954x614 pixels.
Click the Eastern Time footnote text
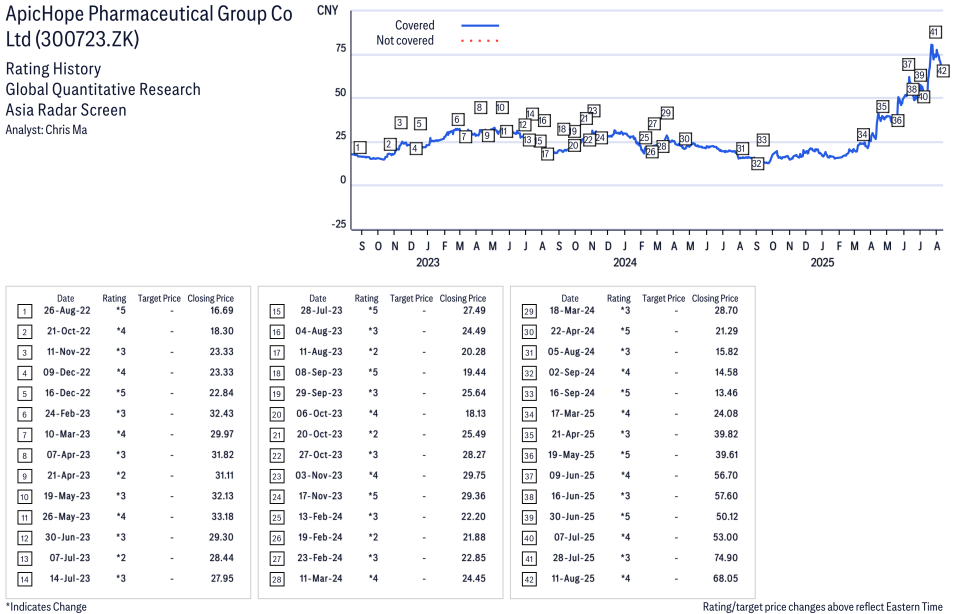pyautogui.click(x=823, y=607)
